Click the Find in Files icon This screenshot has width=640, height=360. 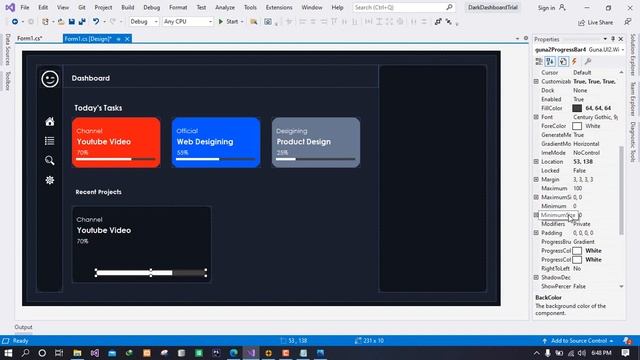coord(253,22)
